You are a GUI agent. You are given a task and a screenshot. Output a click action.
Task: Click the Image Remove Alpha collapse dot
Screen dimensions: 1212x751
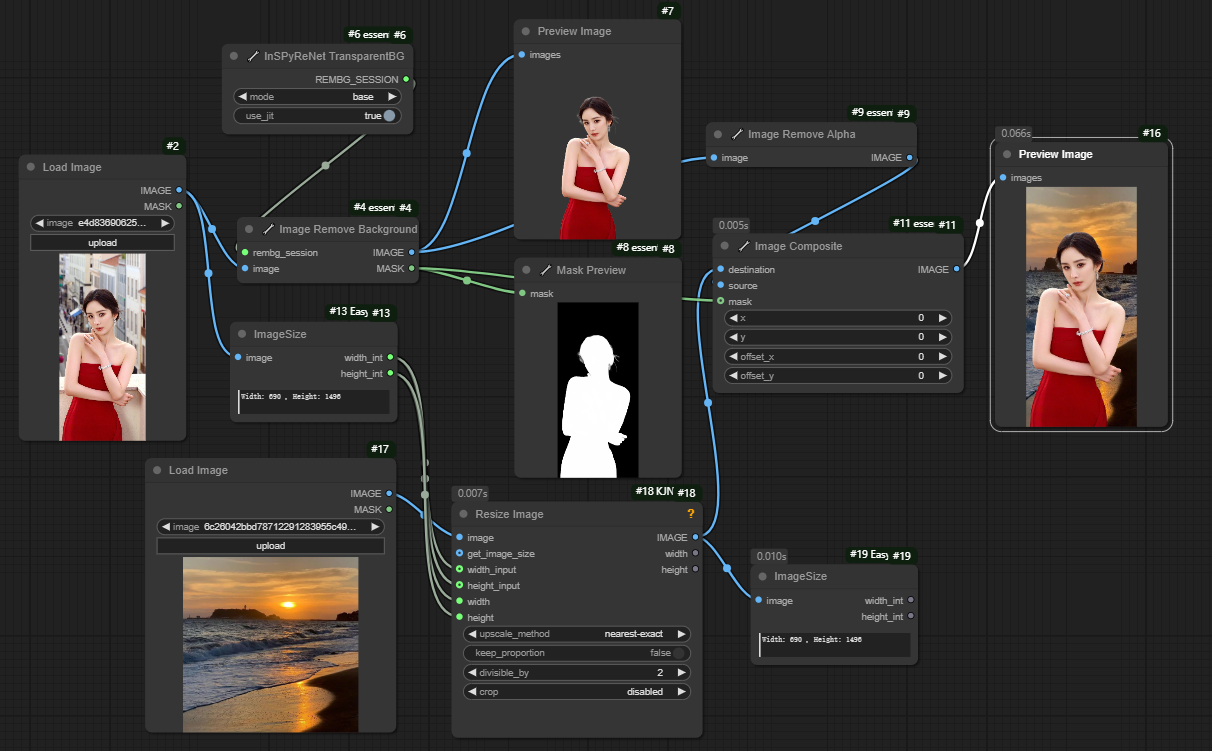[718, 134]
